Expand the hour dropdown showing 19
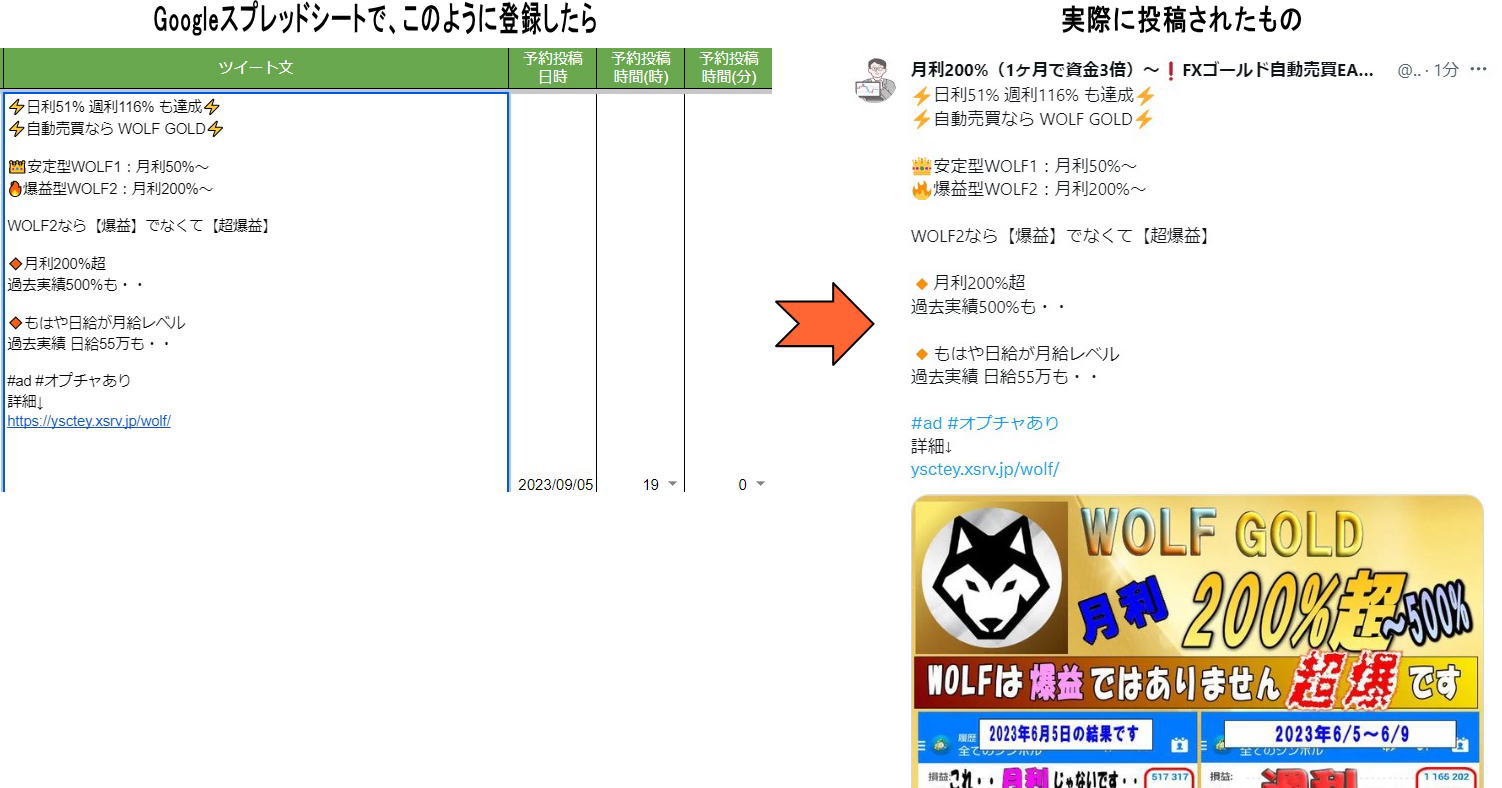The height and width of the screenshot is (788, 1502). coord(672,484)
